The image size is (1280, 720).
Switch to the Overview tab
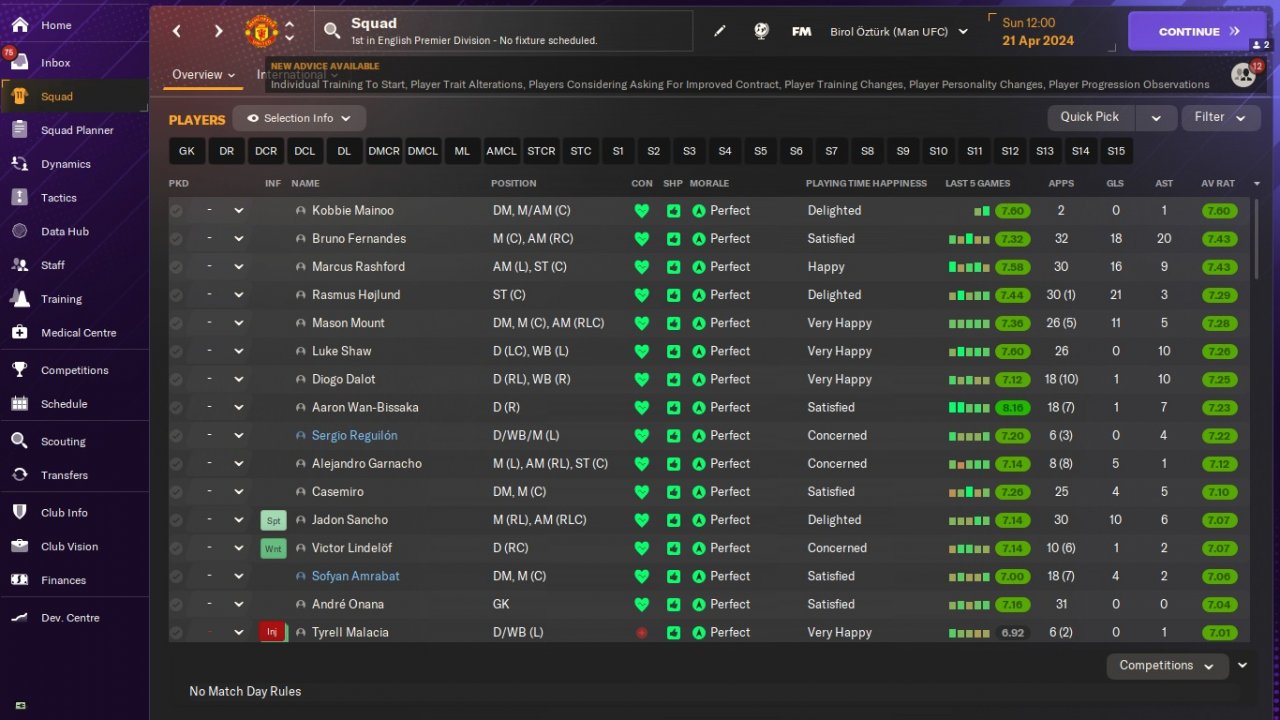coord(203,75)
